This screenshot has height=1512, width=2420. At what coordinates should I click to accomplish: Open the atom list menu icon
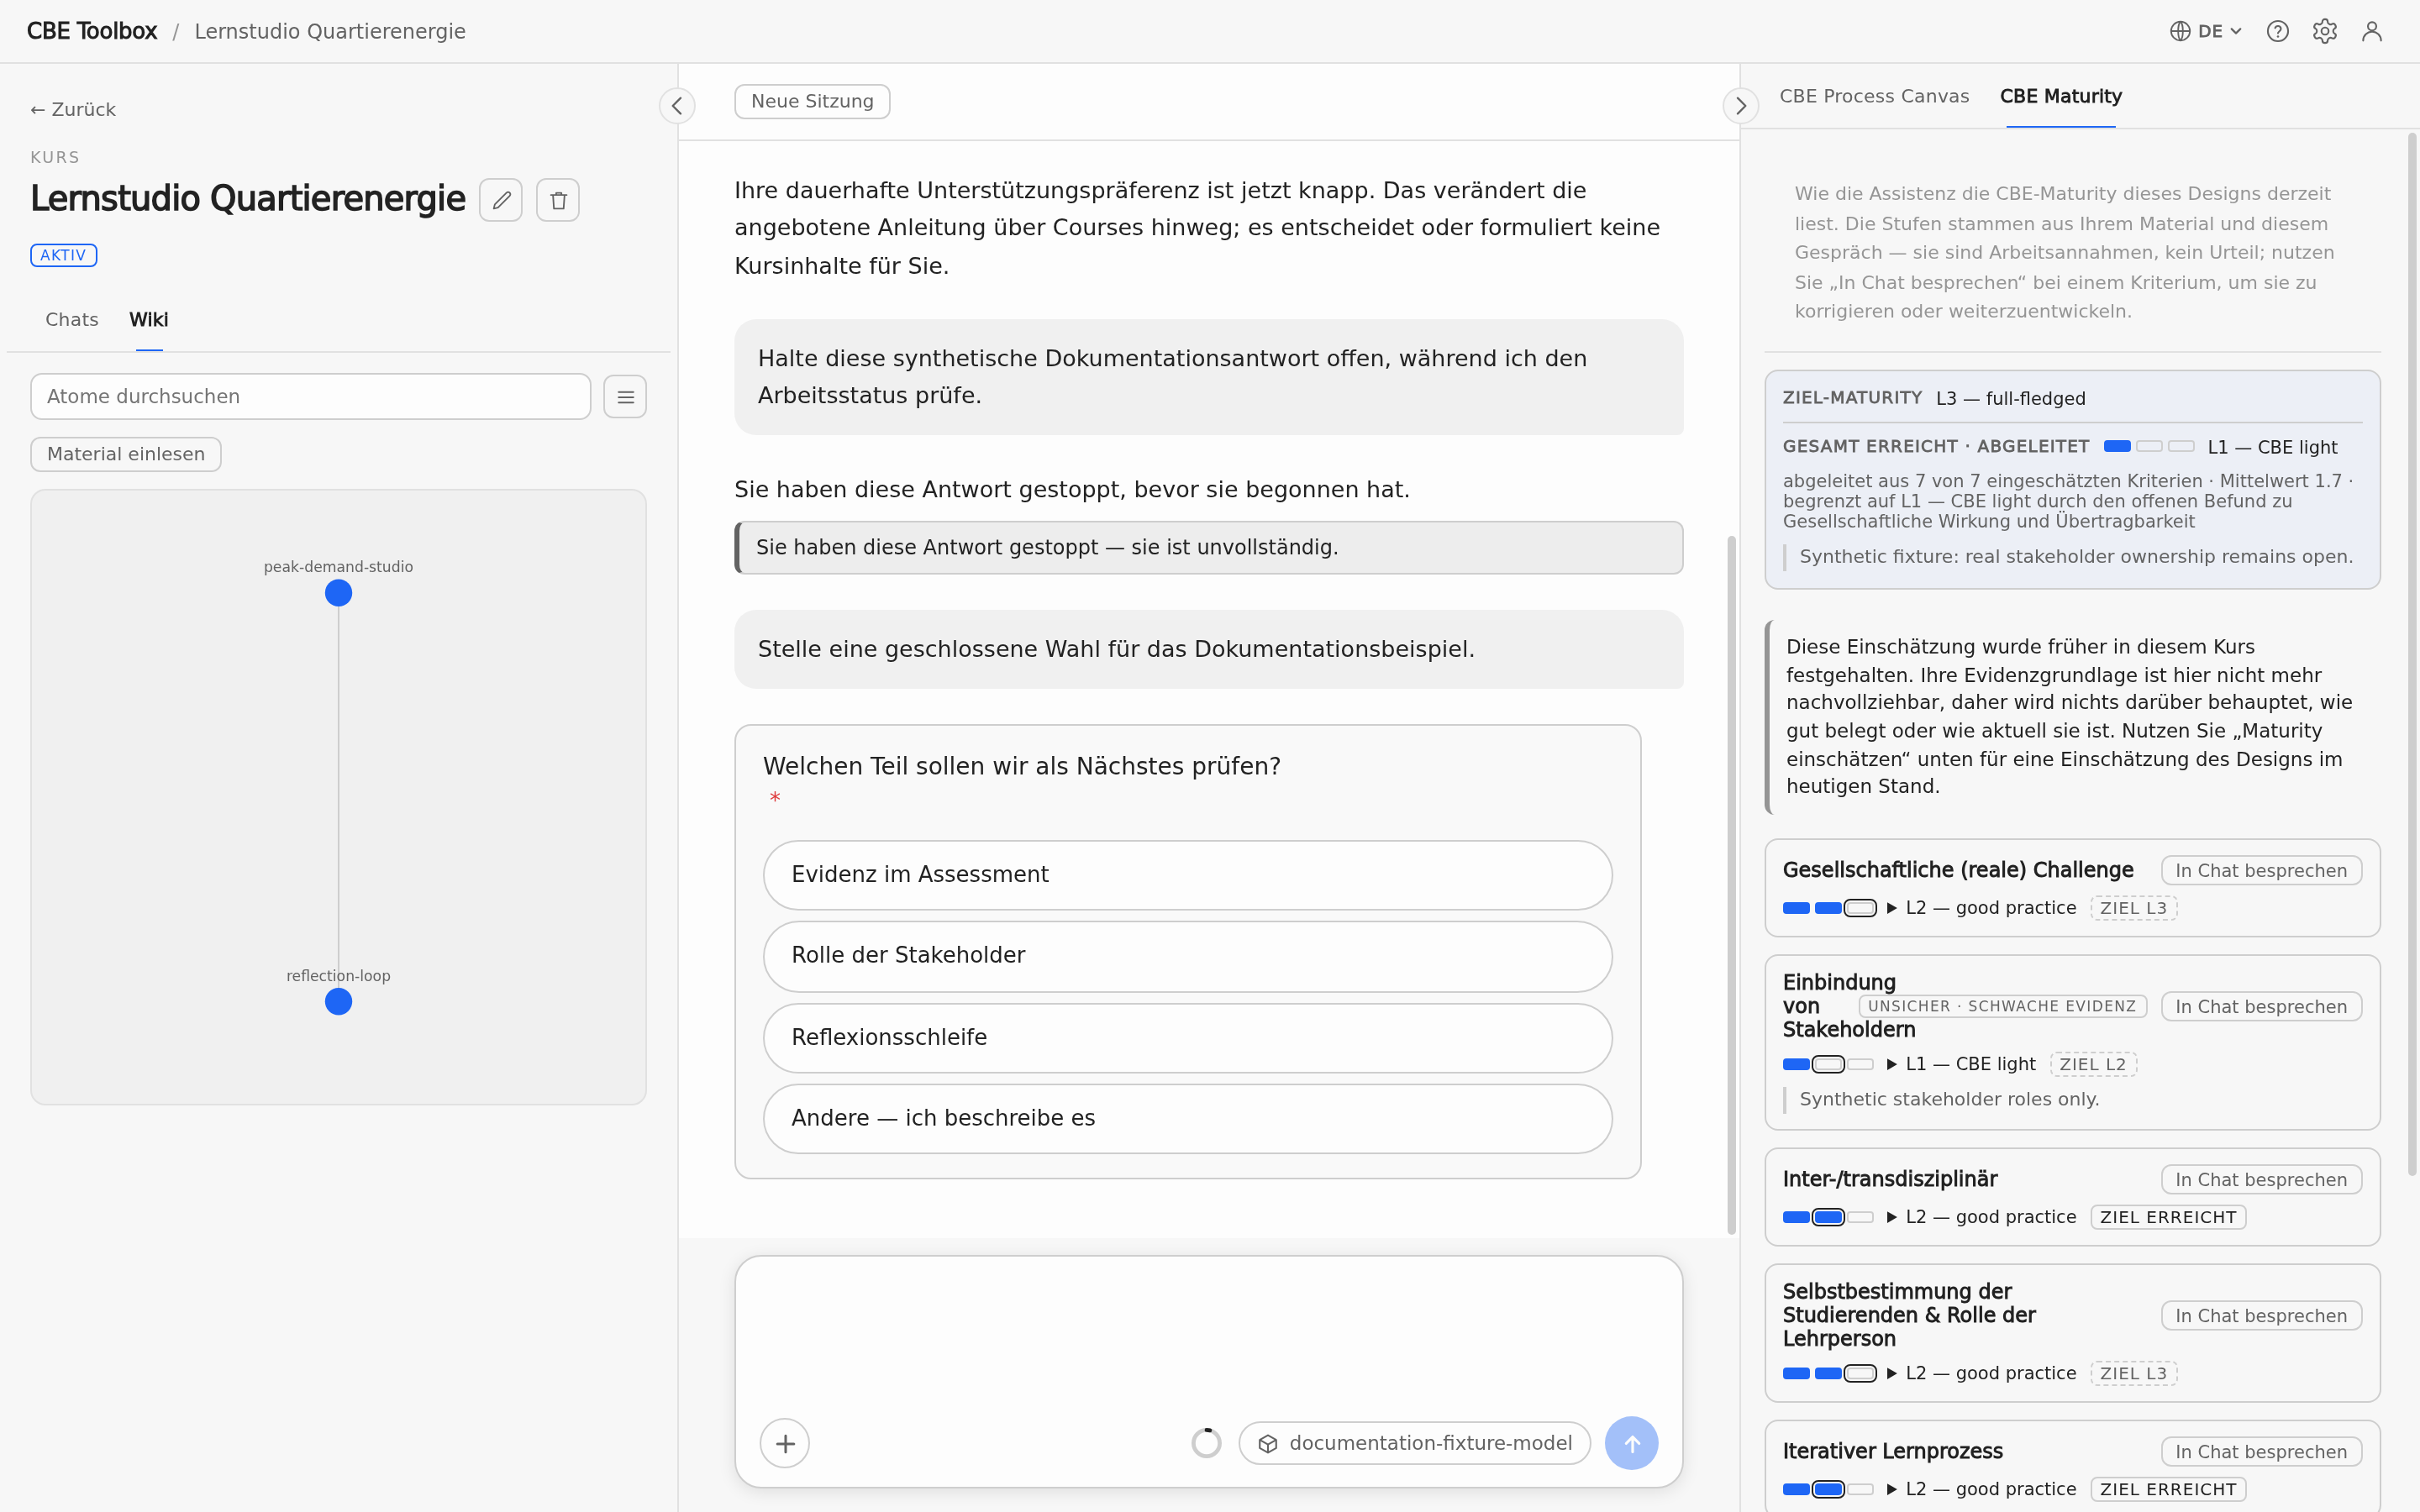click(x=625, y=397)
